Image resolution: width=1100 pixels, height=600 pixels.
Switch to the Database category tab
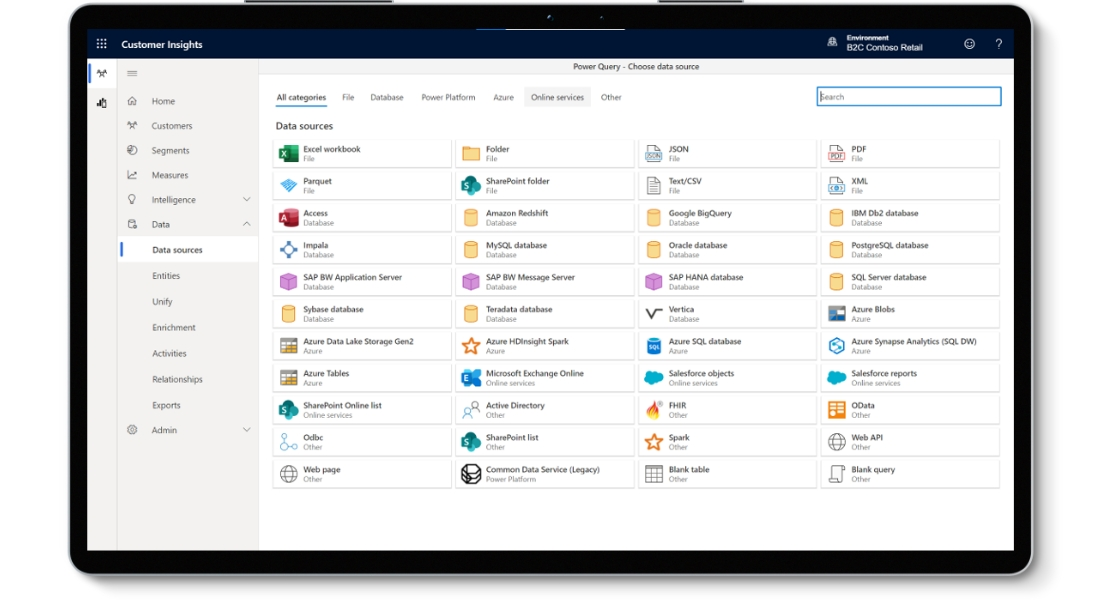[387, 97]
